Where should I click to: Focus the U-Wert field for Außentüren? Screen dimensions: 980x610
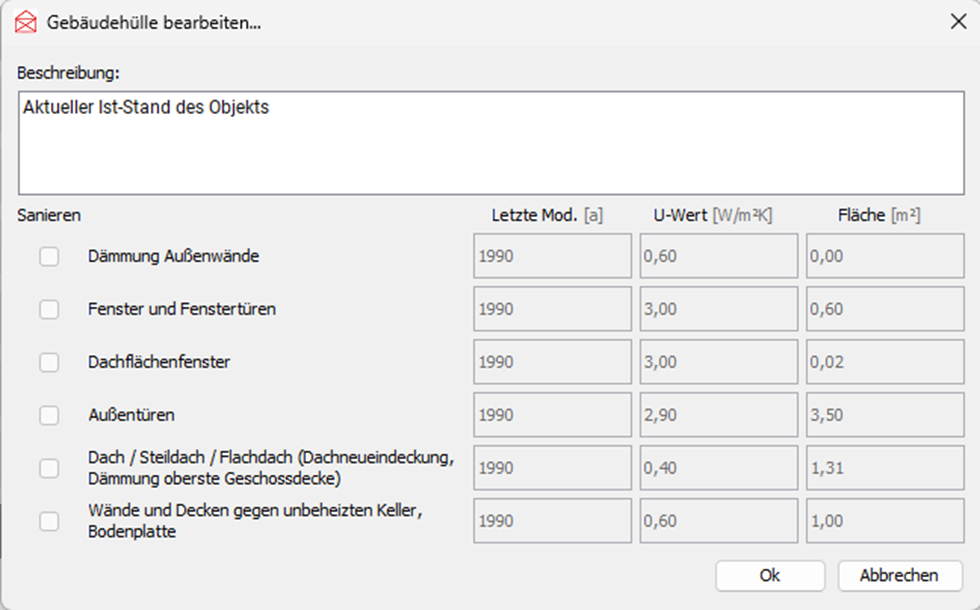[x=718, y=415]
